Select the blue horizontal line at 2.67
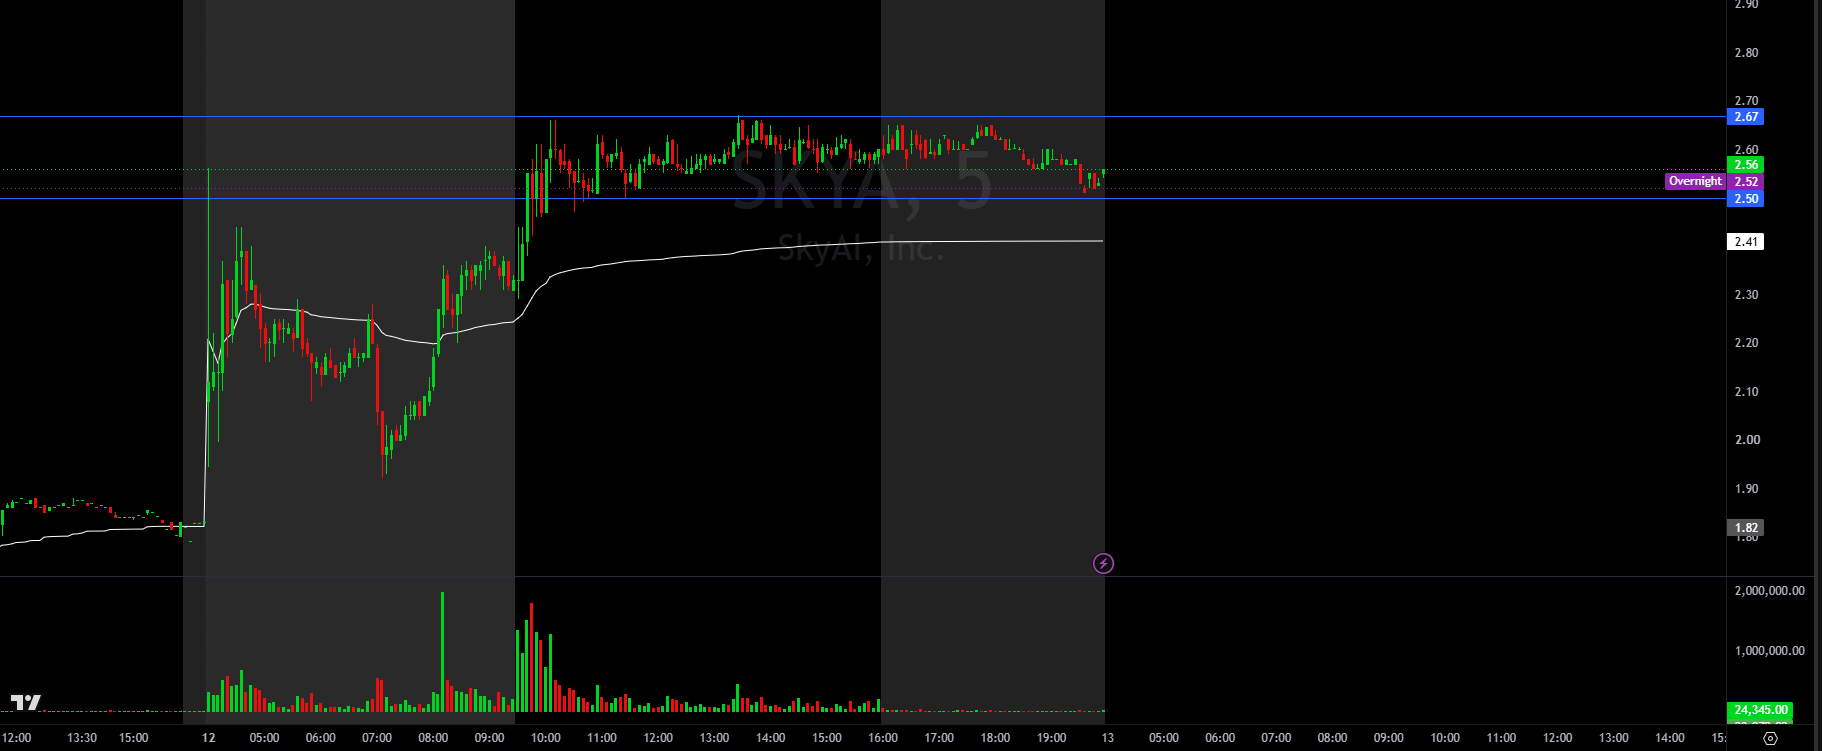Image resolution: width=1822 pixels, height=751 pixels. [x=863, y=117]
